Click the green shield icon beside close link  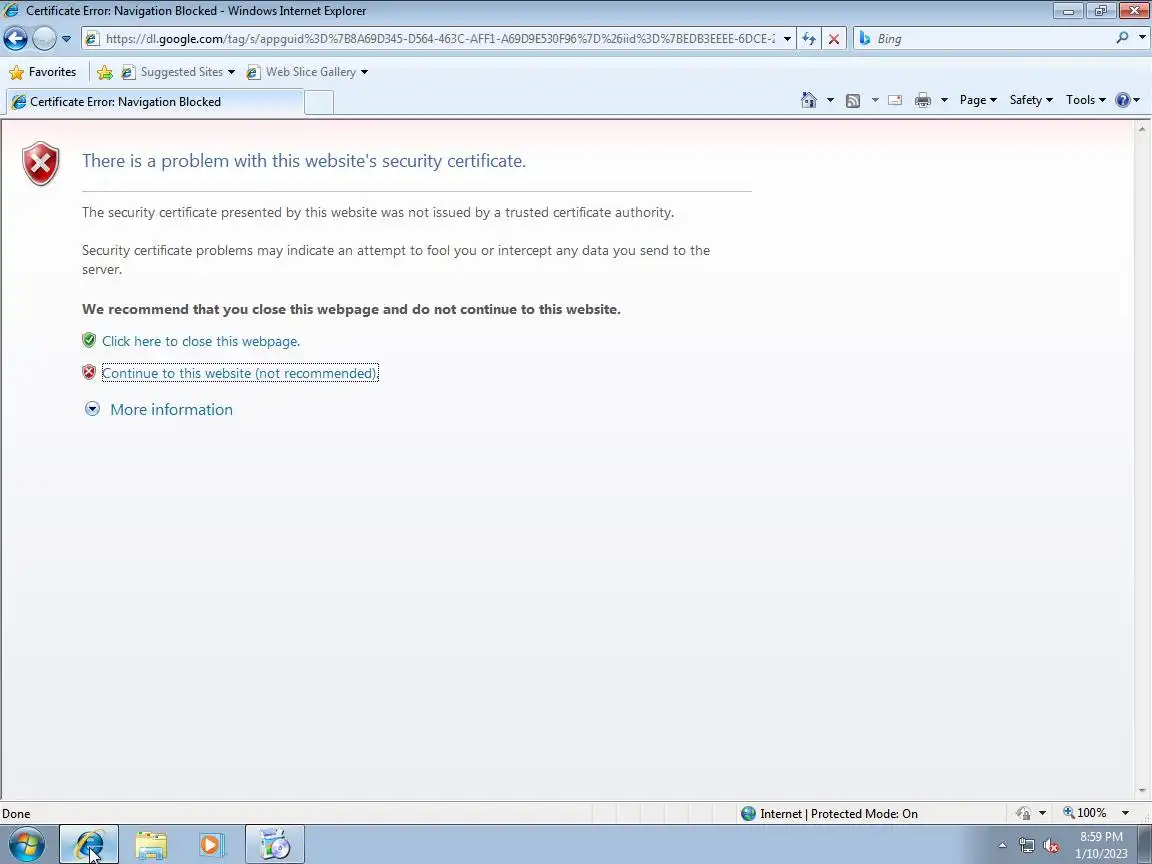tap(89, 340)
